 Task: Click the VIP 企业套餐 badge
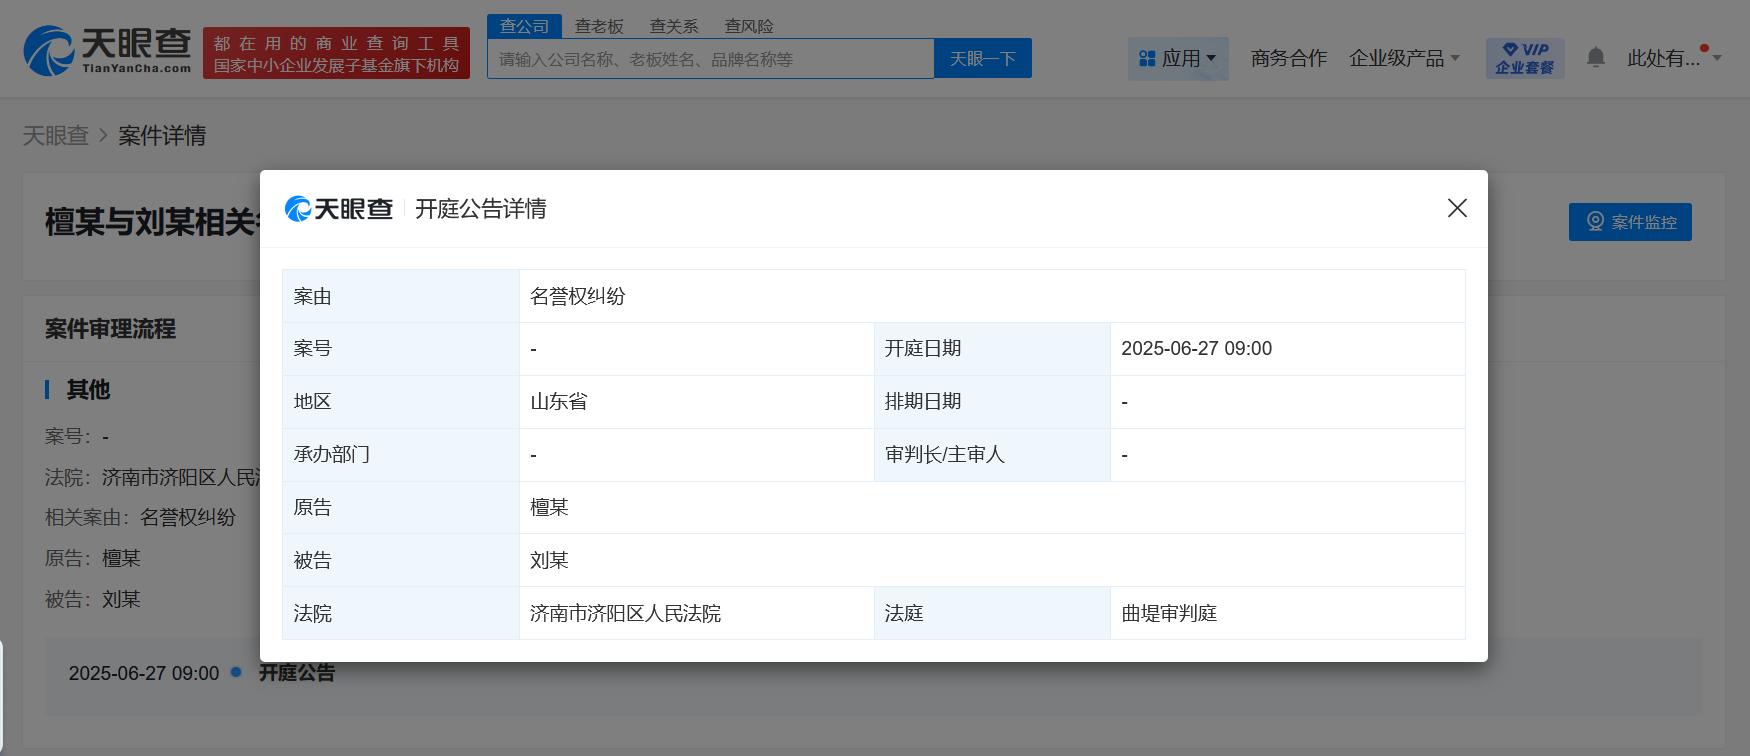pyautogui.click(x=1525, y=58)
